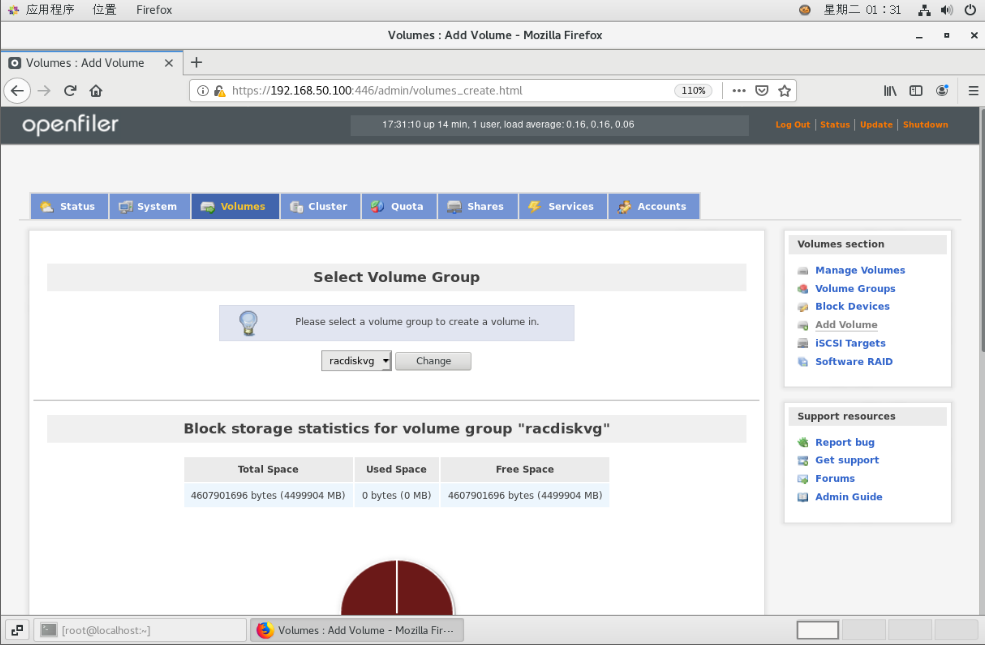Open the Firefox menu in top panel
This screenshot has height=645, width=985.
154,10
